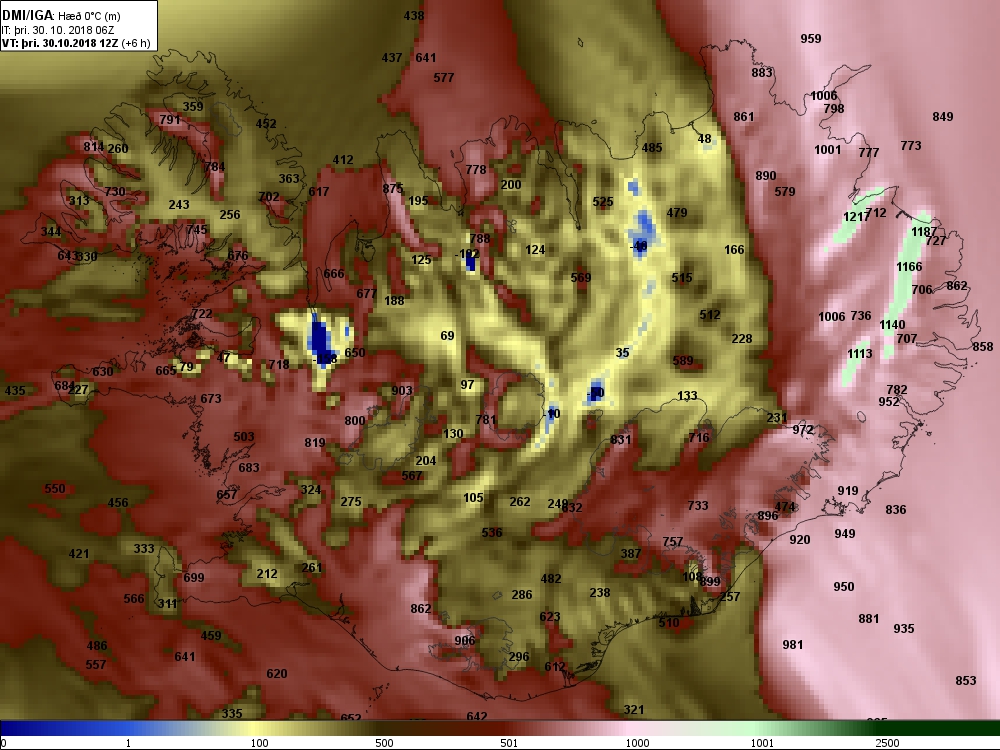This screenshot has height=750, width=1000.
Task: Click the map value '757'
Action: tap(673, 541)
